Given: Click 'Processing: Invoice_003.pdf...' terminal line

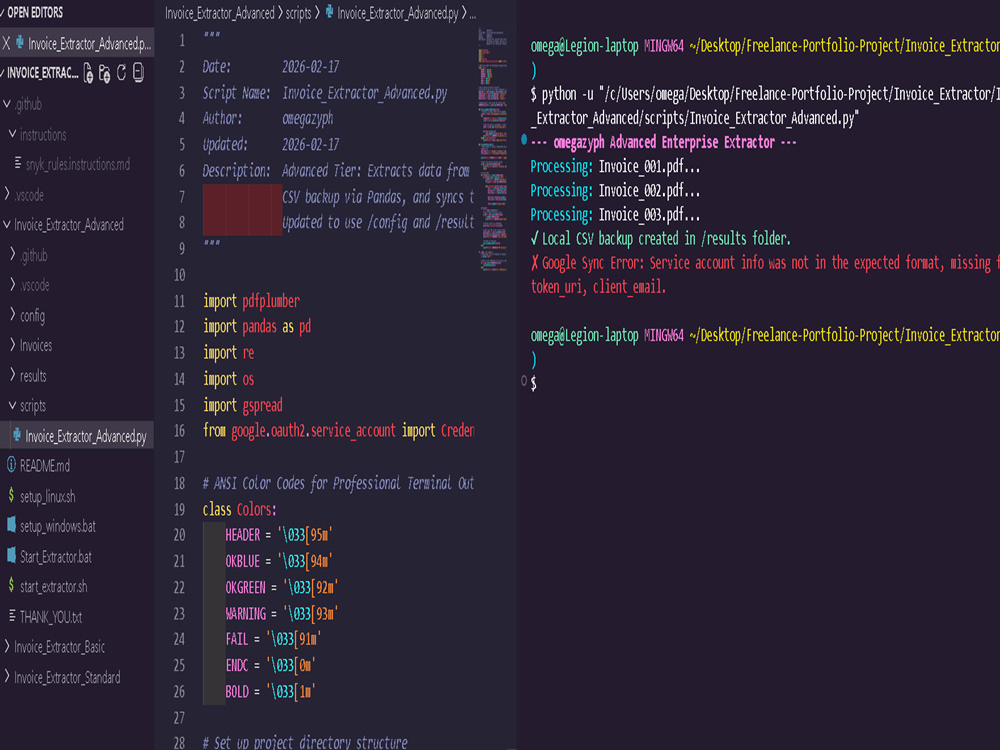Looking at the screenshot, I should [x=615, y=215].
